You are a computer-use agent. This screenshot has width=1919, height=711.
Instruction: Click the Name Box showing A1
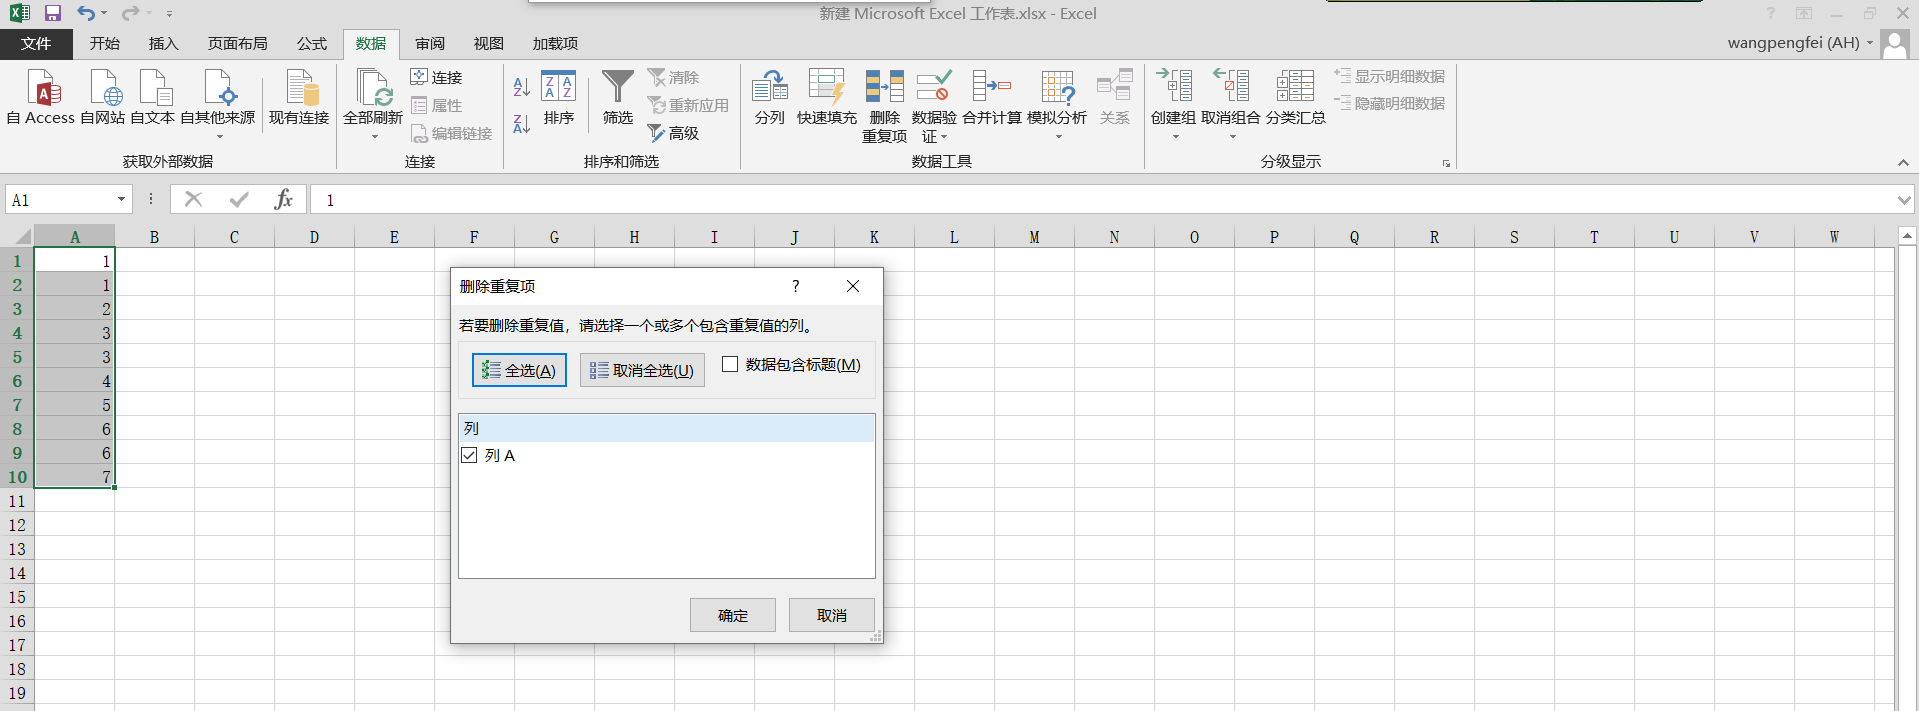(x=61, y=200)
